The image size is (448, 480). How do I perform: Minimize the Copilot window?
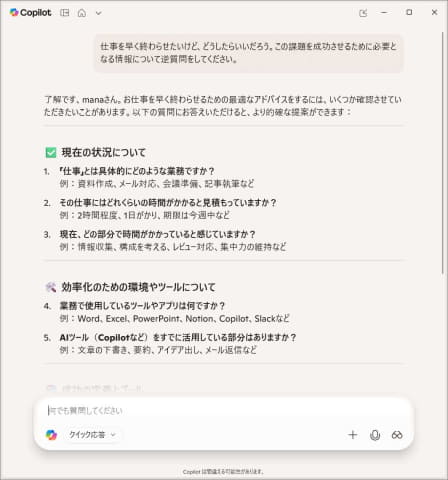point(384,13)
